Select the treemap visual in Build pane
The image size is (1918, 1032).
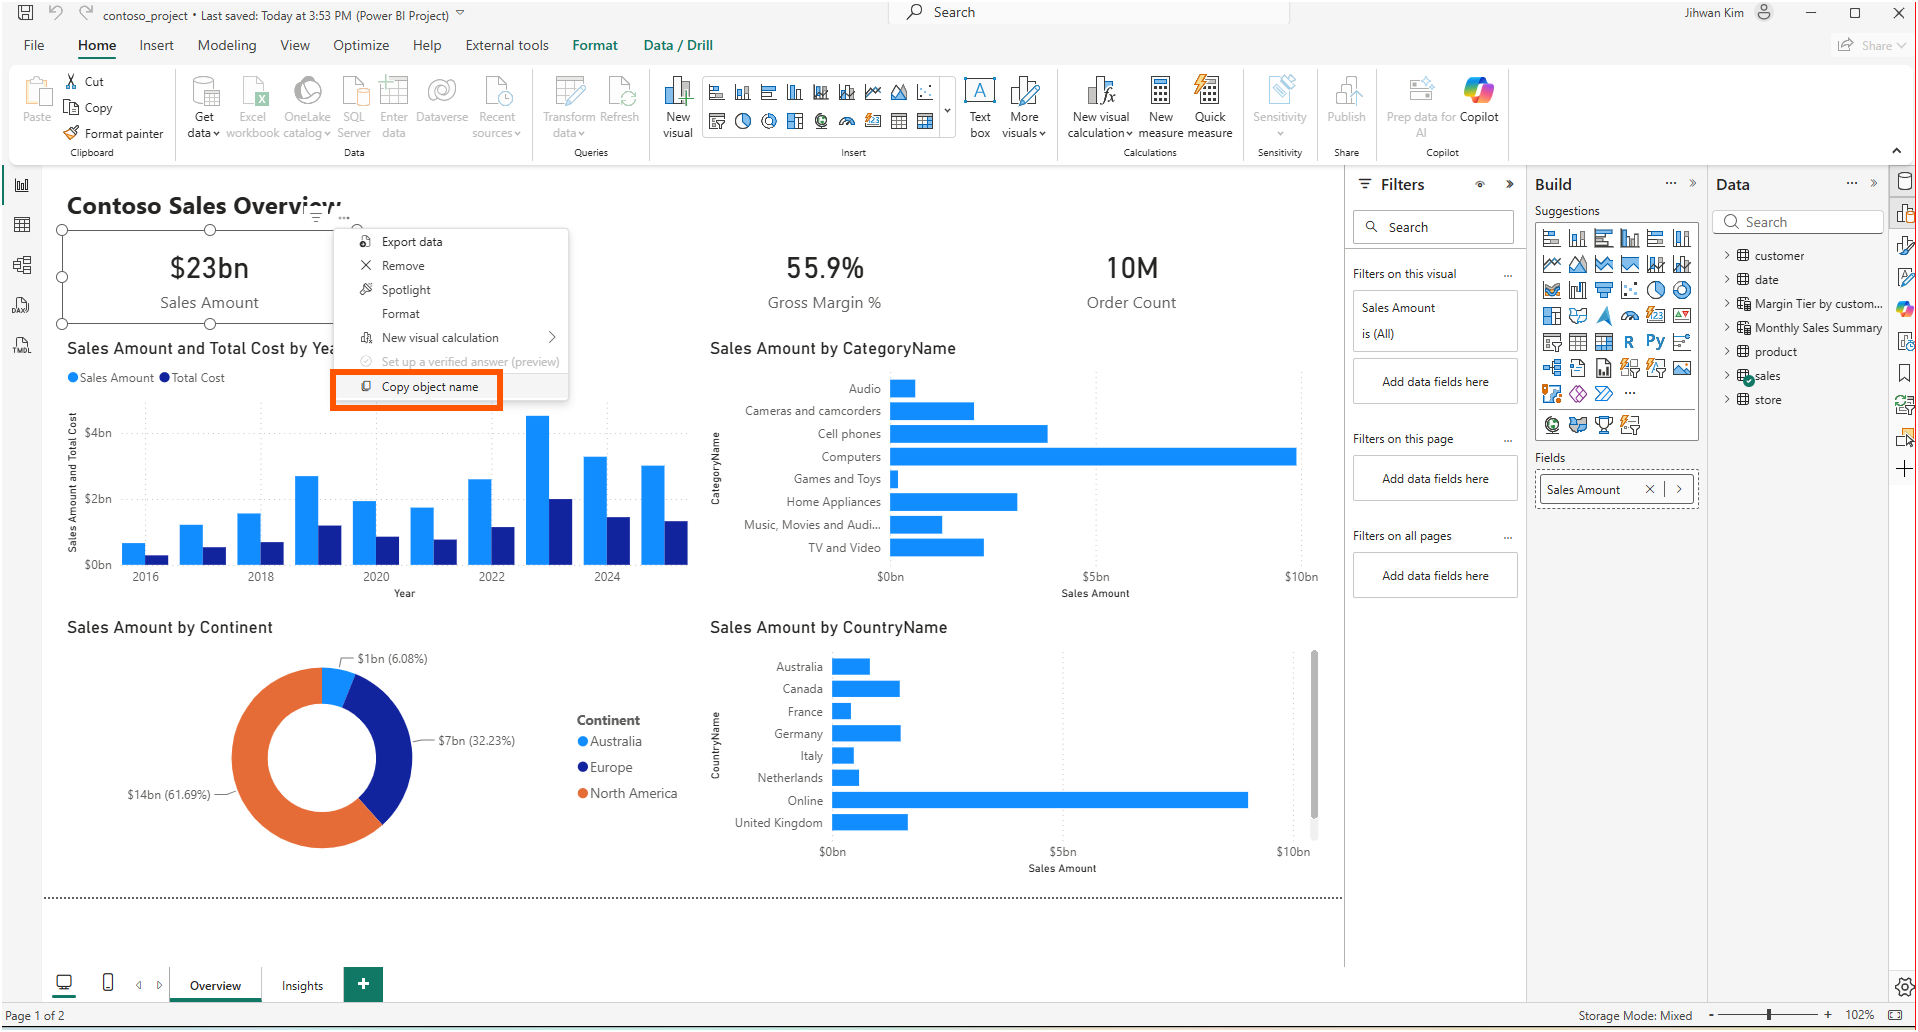point(1552,316)
